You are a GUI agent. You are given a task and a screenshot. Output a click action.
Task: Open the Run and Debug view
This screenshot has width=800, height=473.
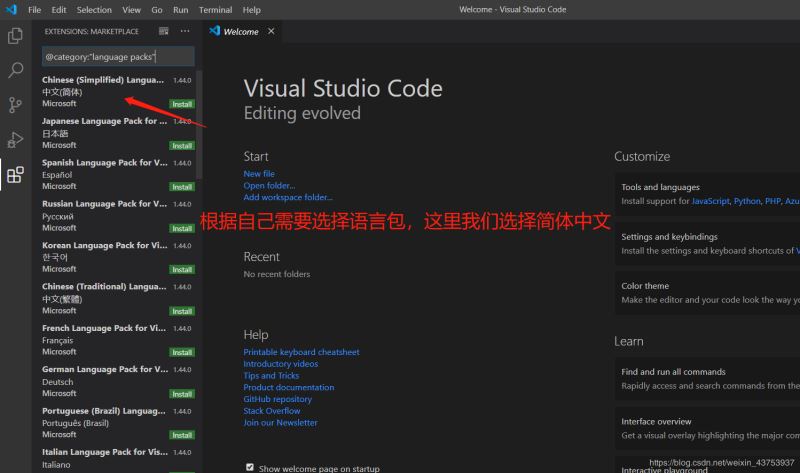(15, 139)
